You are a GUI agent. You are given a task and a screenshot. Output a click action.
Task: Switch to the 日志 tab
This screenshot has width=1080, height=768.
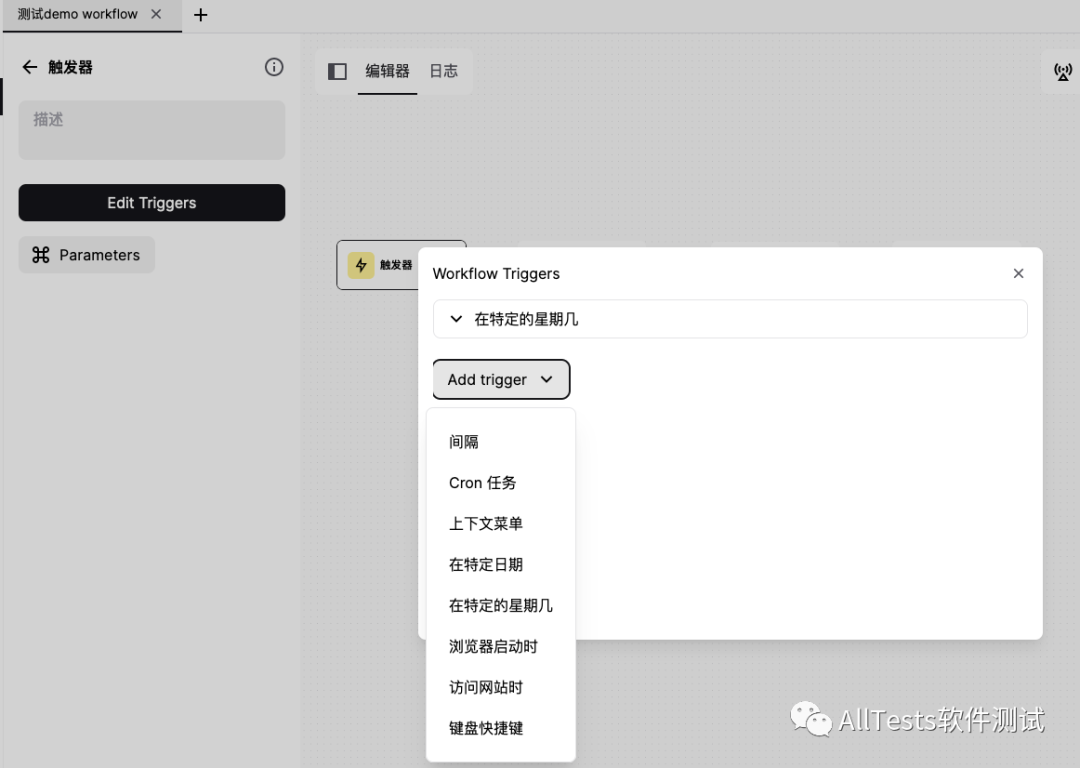coord(443,71)
